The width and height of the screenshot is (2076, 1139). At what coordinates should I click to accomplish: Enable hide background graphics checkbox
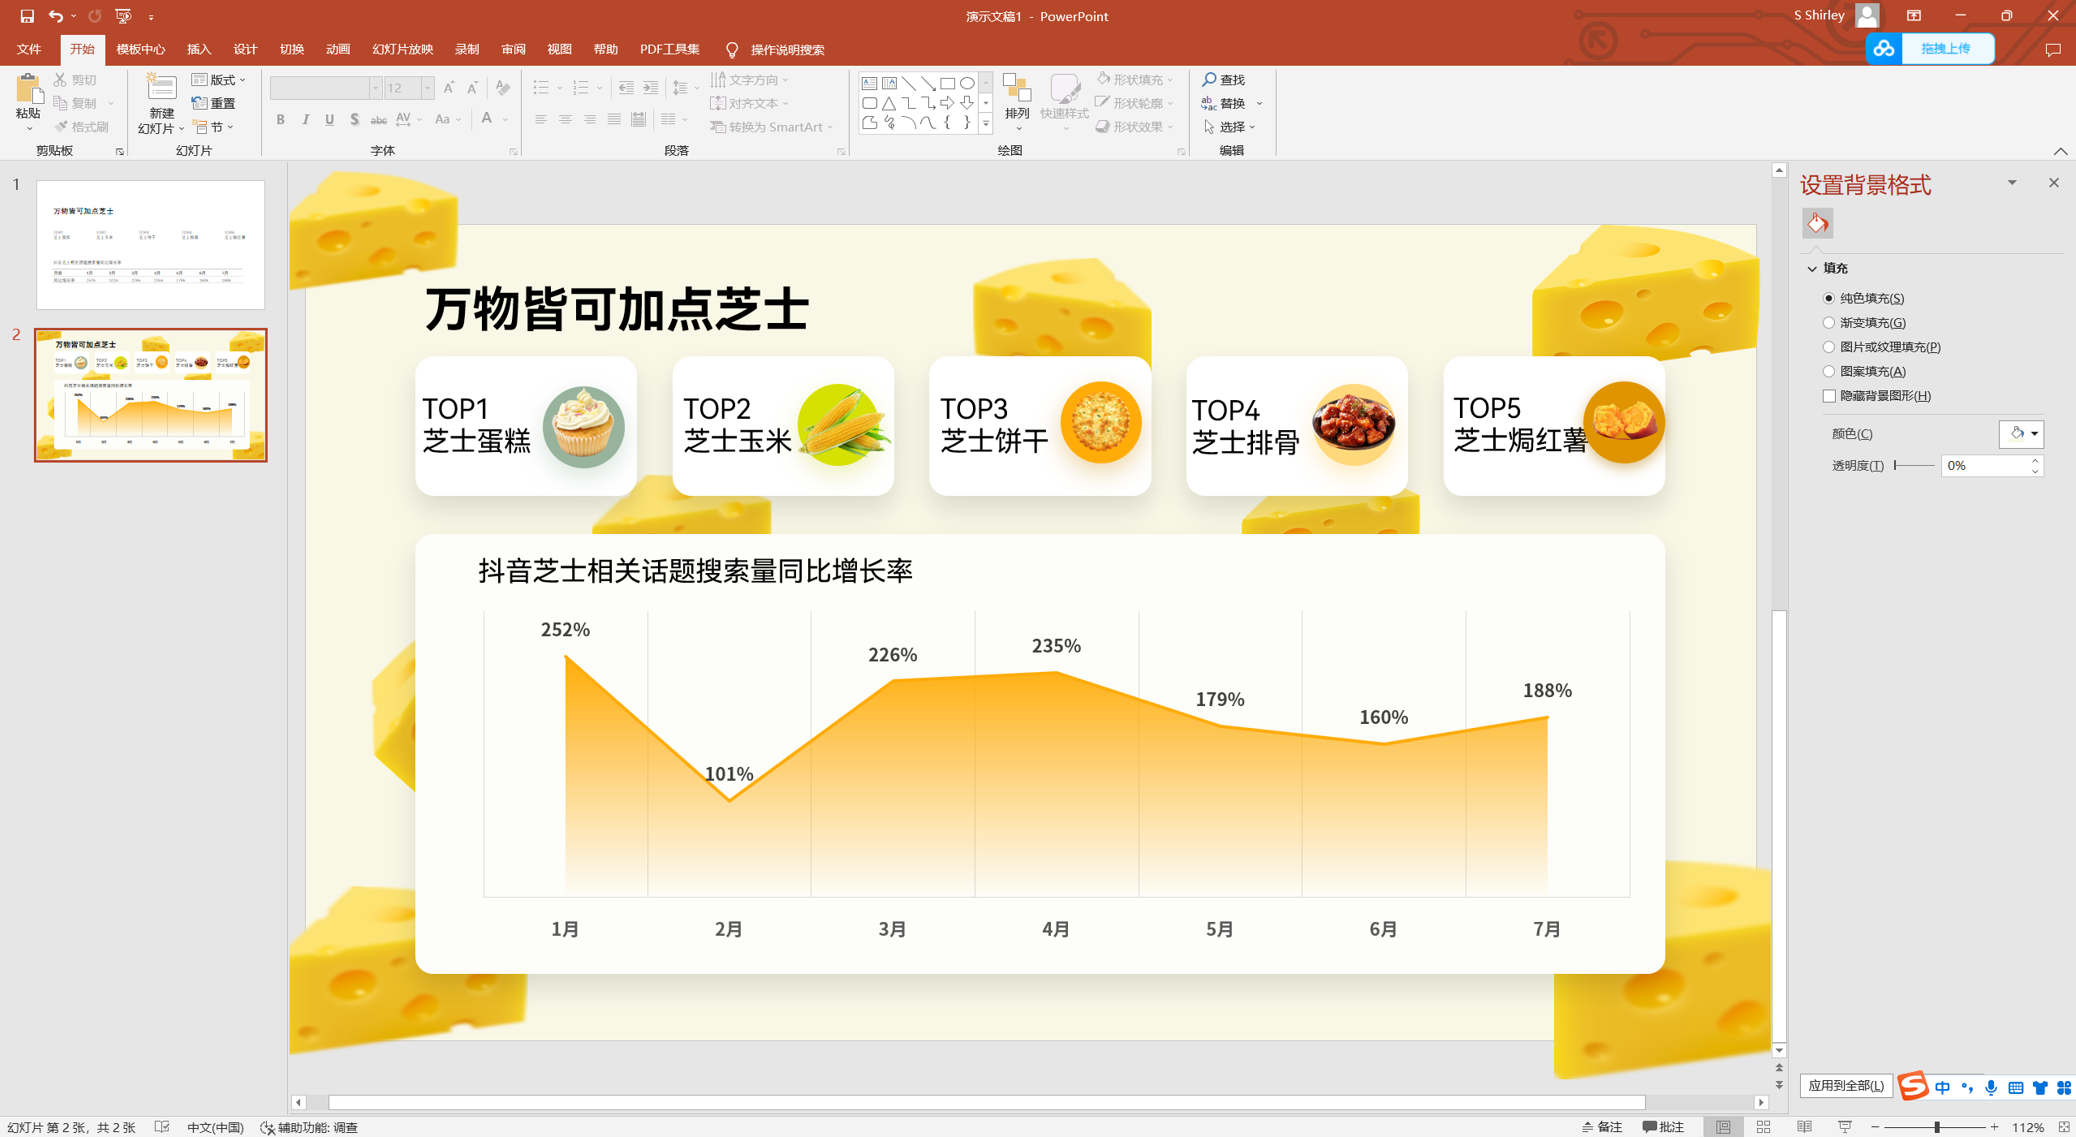[x=1829, y=396]
